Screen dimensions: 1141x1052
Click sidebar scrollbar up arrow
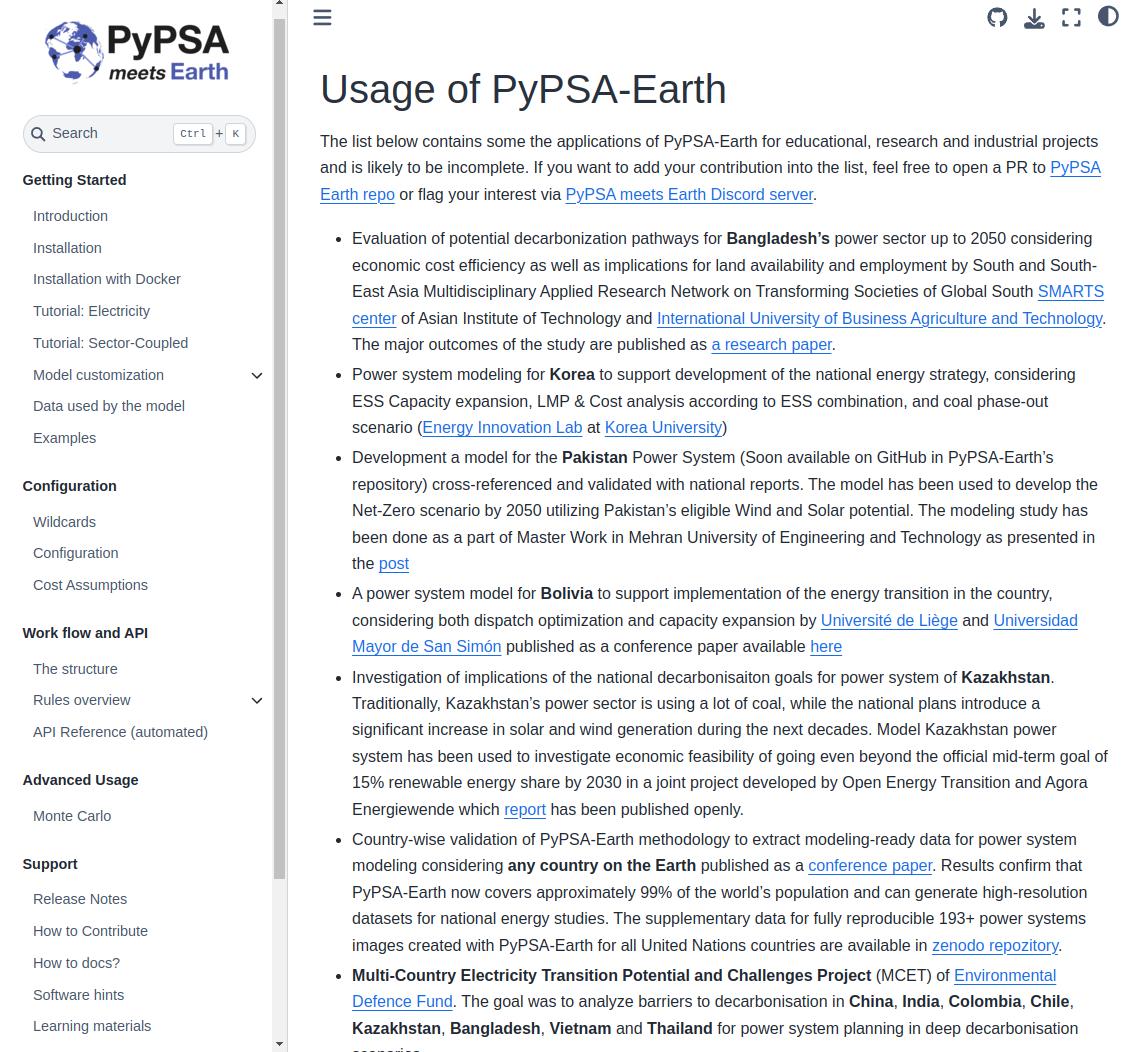coord(279,4)
